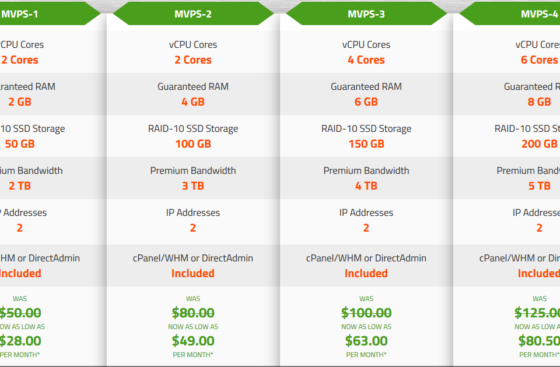Click Included under cPanel/WHM in MVPS-2

[193, 273]
